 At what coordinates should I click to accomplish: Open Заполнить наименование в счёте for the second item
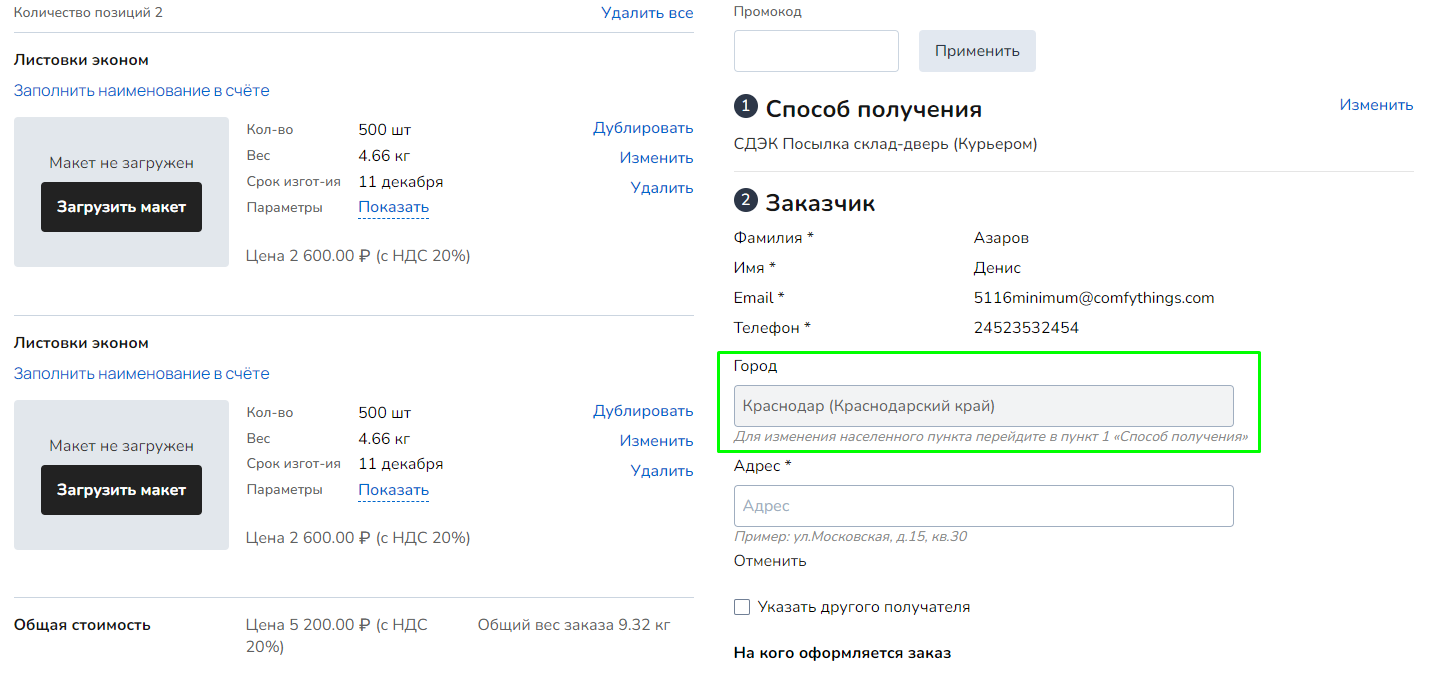(140, 372)
